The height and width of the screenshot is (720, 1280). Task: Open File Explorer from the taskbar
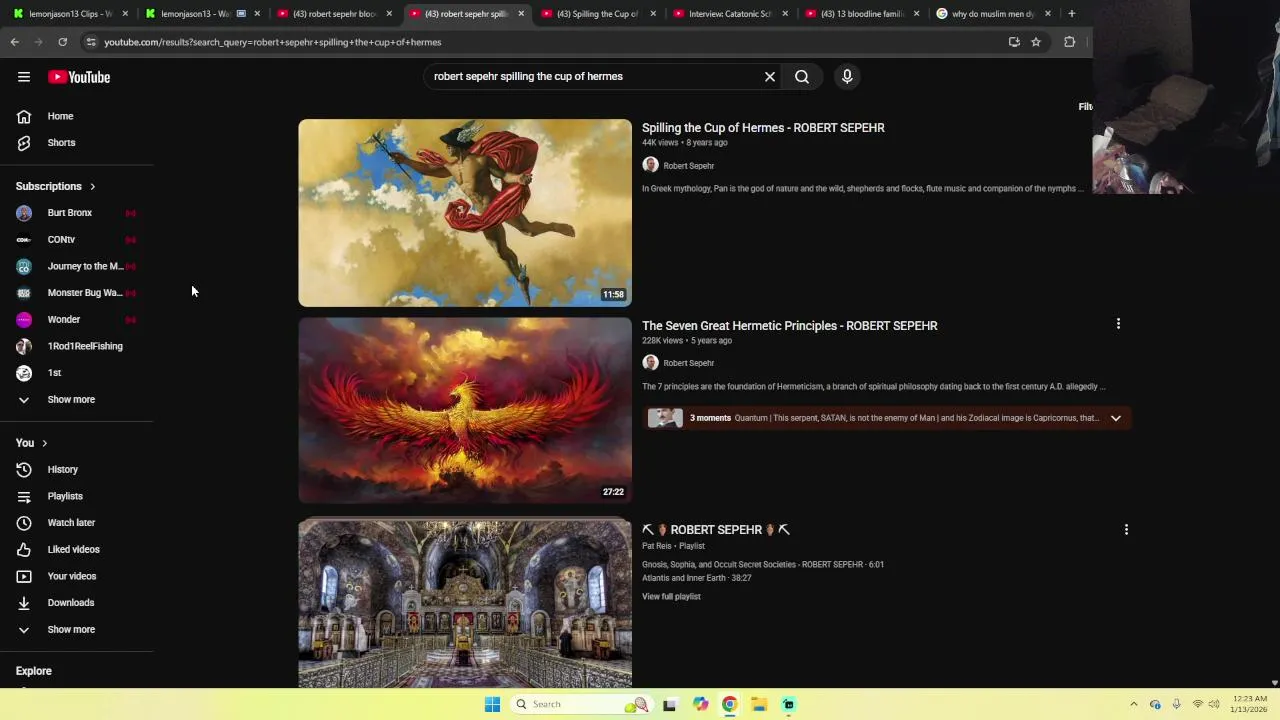coord(759,704)
